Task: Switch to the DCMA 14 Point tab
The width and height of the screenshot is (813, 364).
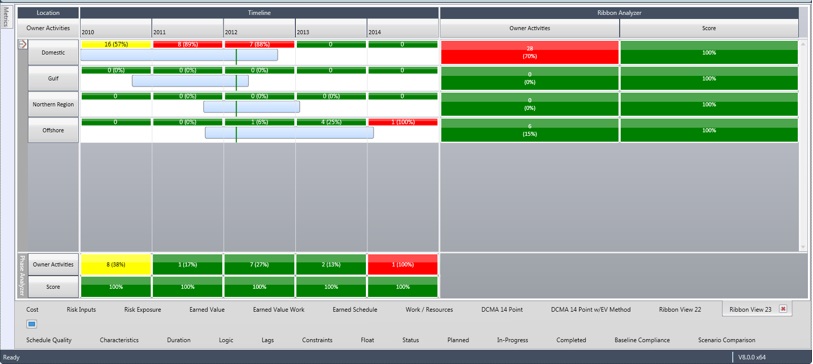Action: (501, 310)
